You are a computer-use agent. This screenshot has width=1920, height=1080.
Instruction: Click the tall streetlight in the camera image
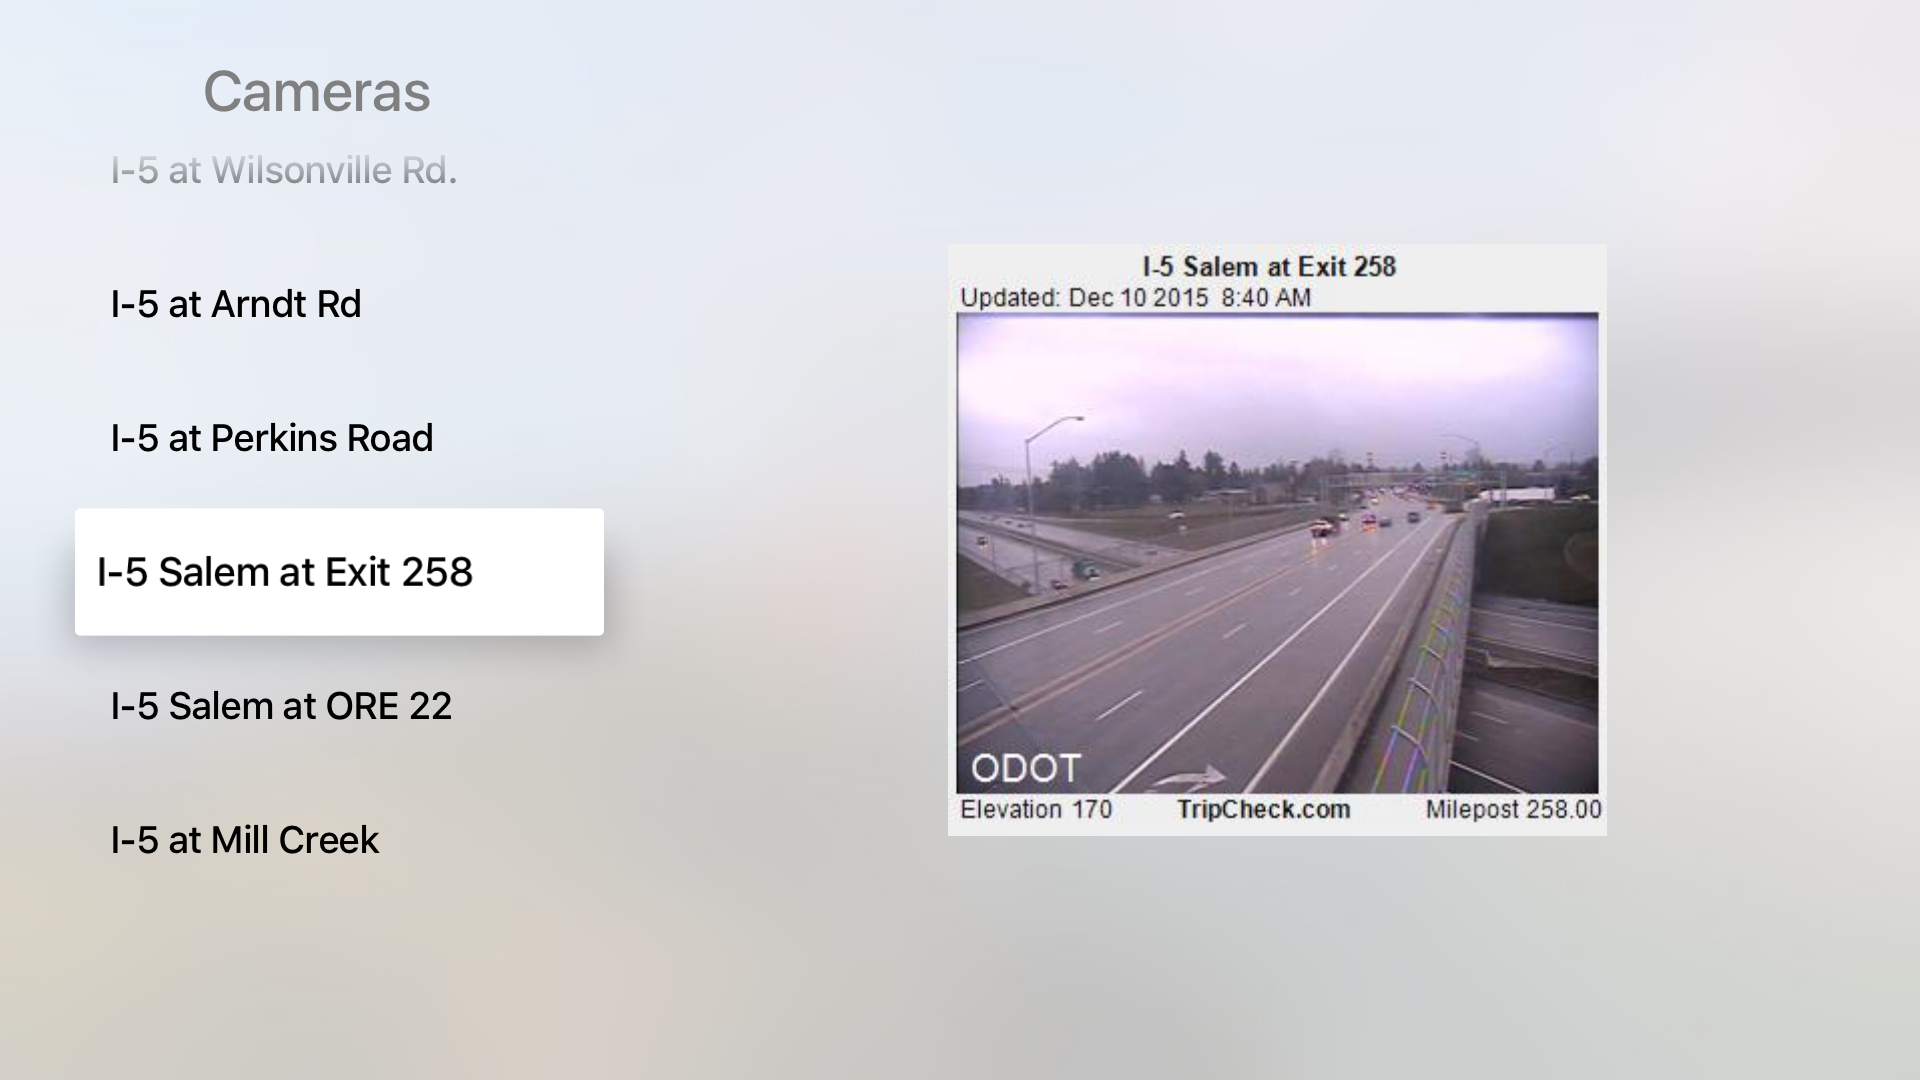click(1040, 500)
